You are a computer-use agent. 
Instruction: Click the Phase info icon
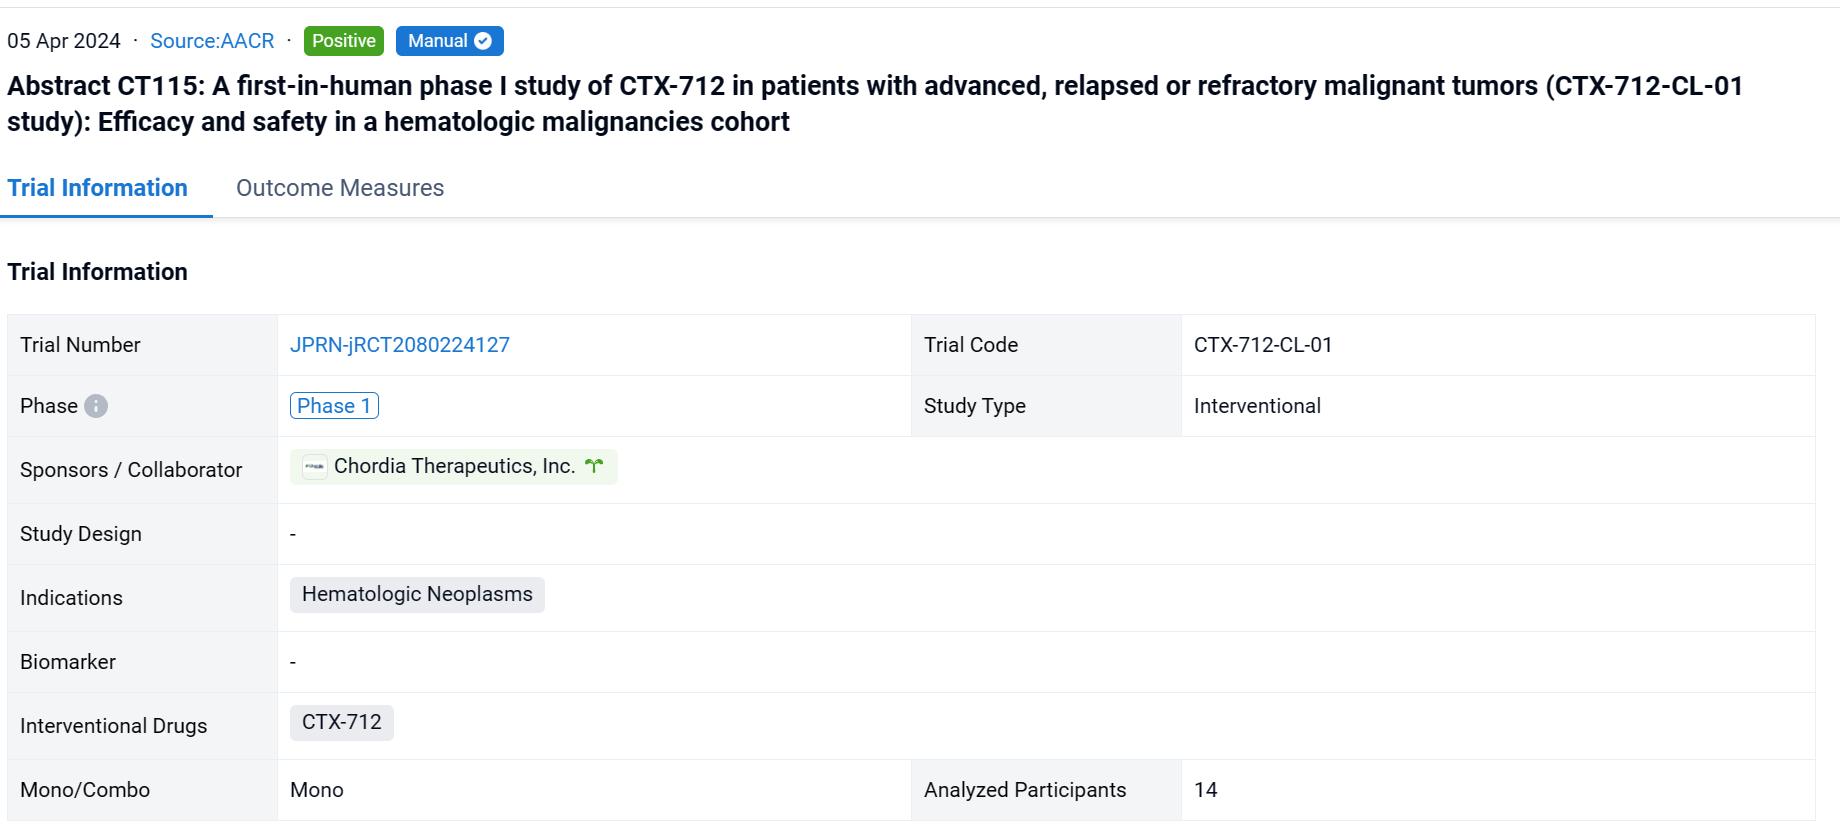pyautogui.click(x=96, y=406)
